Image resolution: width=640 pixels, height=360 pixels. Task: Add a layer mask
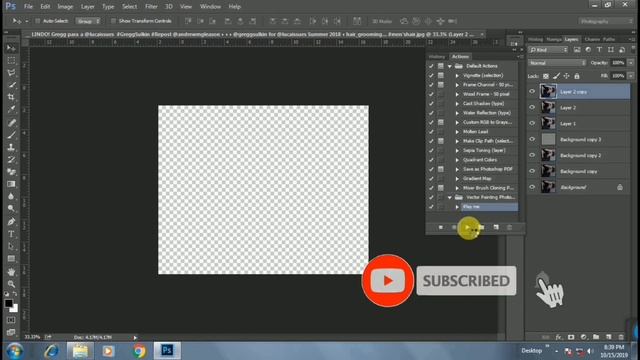[x=571, y=337]
